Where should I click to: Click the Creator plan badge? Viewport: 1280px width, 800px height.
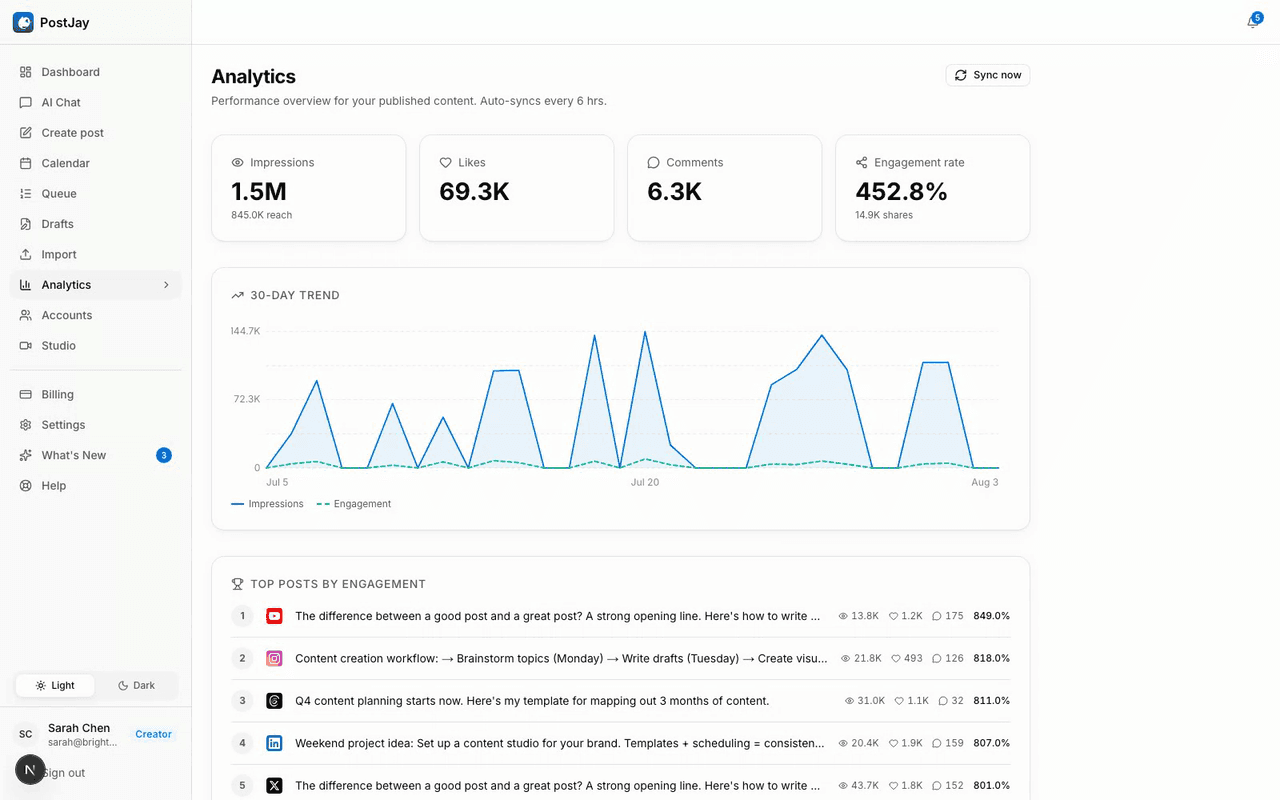pyautogui.click(x=154, y=734)
